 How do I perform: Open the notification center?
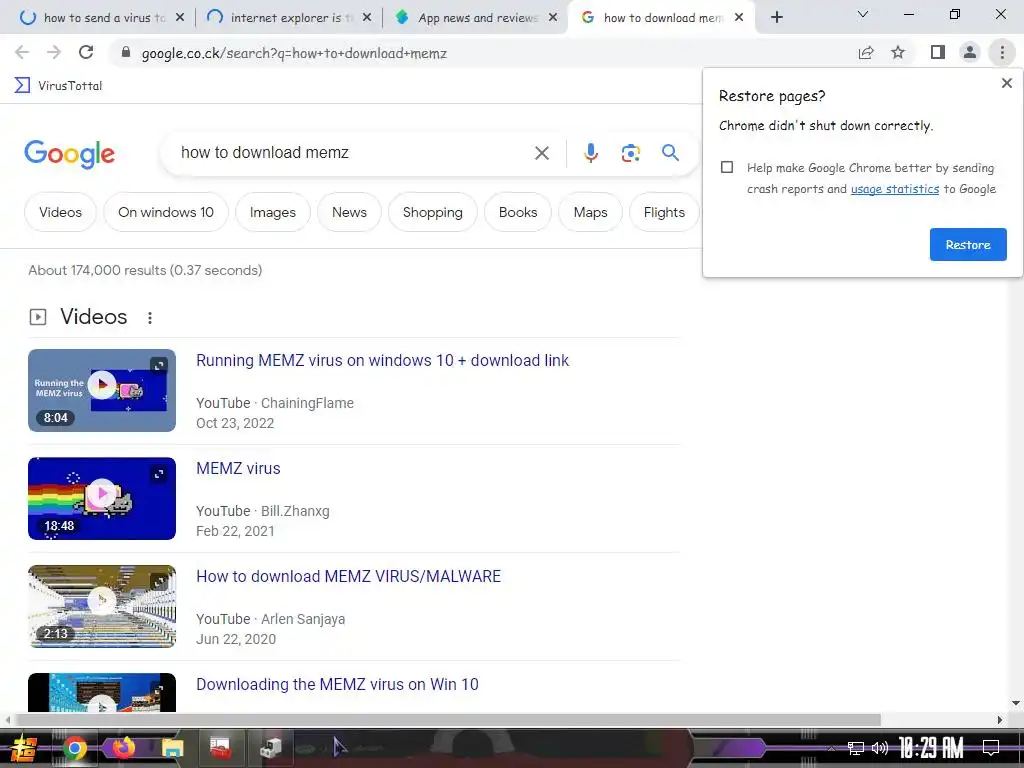tap(990, 748)
